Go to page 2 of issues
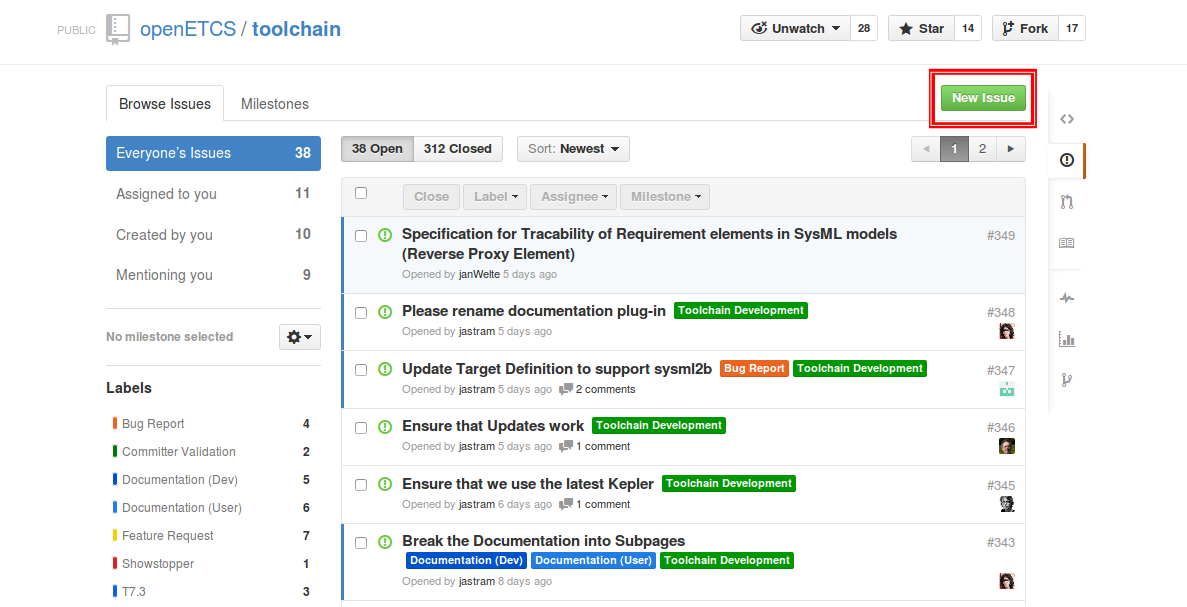Screen dimensions: 1187x607 click(982, 149)
